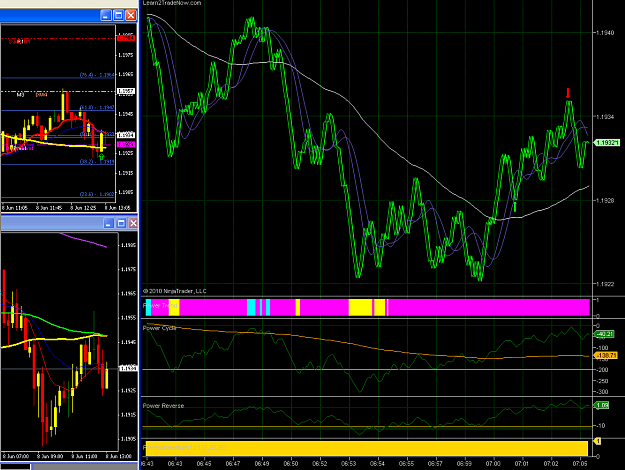
Task: Click the Power Cycle indicator label
Action: pyautogui.click(x=159, y=328)
